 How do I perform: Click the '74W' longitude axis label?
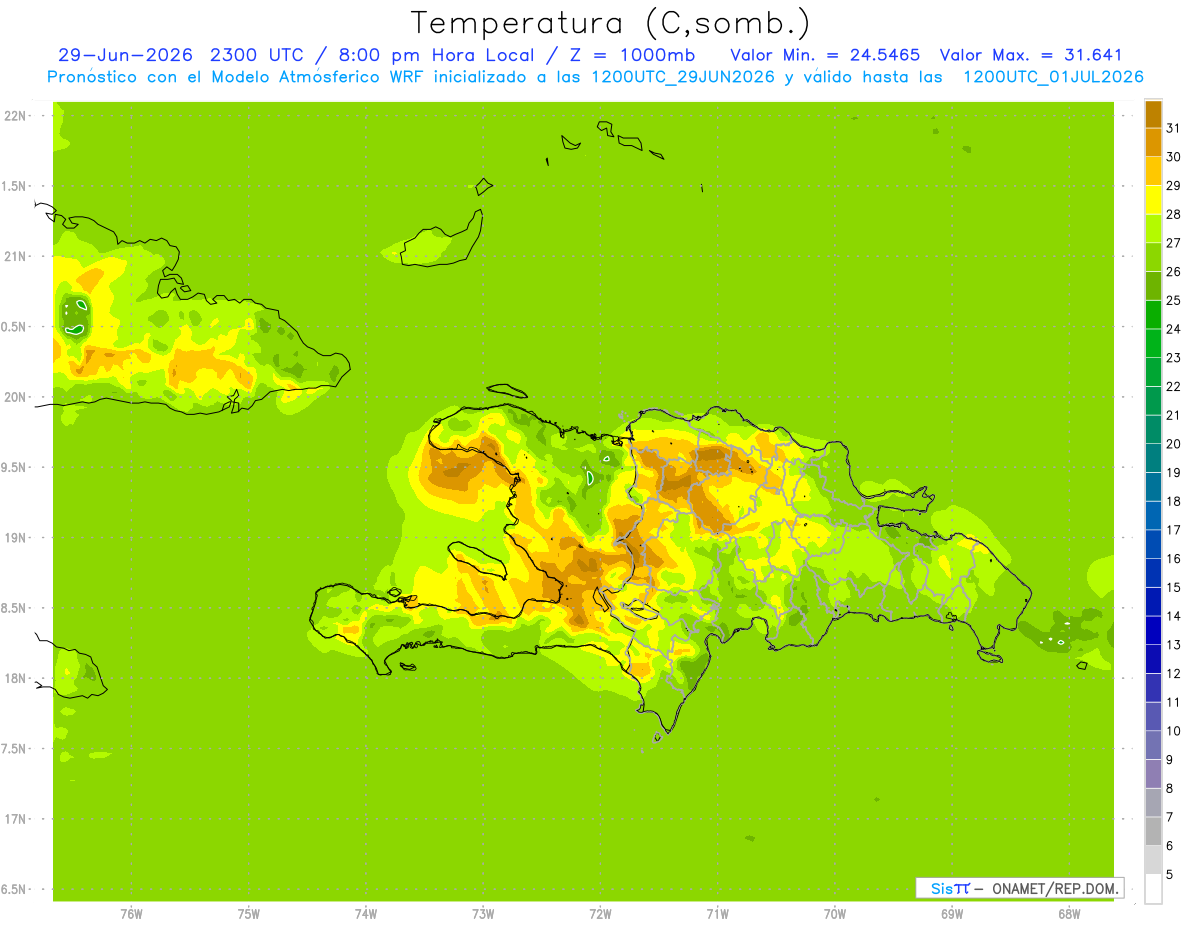[366, 914]
